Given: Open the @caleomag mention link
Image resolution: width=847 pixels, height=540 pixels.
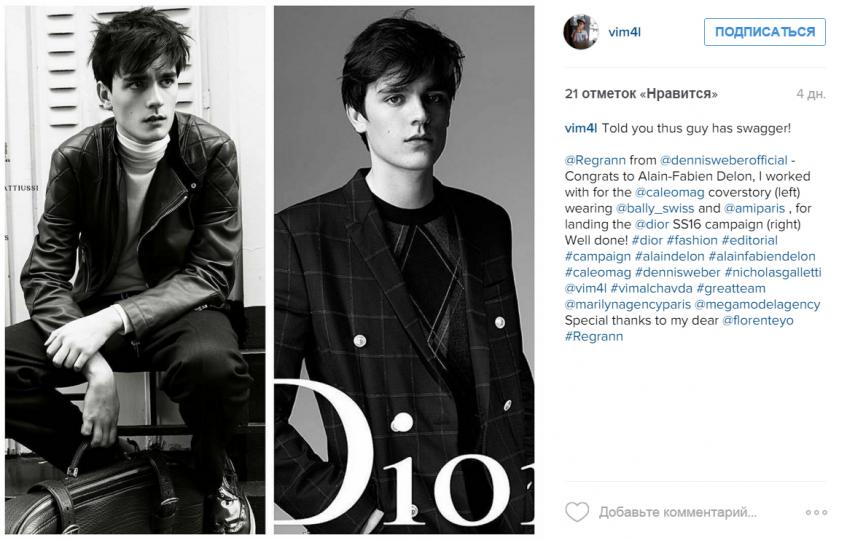Looking at the screenshot, I should [670, 192].
